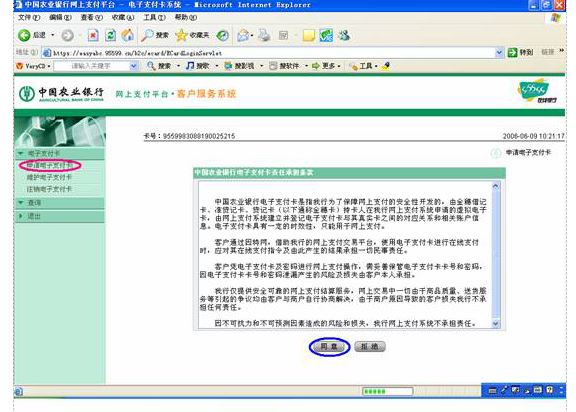Click the green Back arrow icon
Viewport: 576px width, 412px height.
[x=24, y=35]
